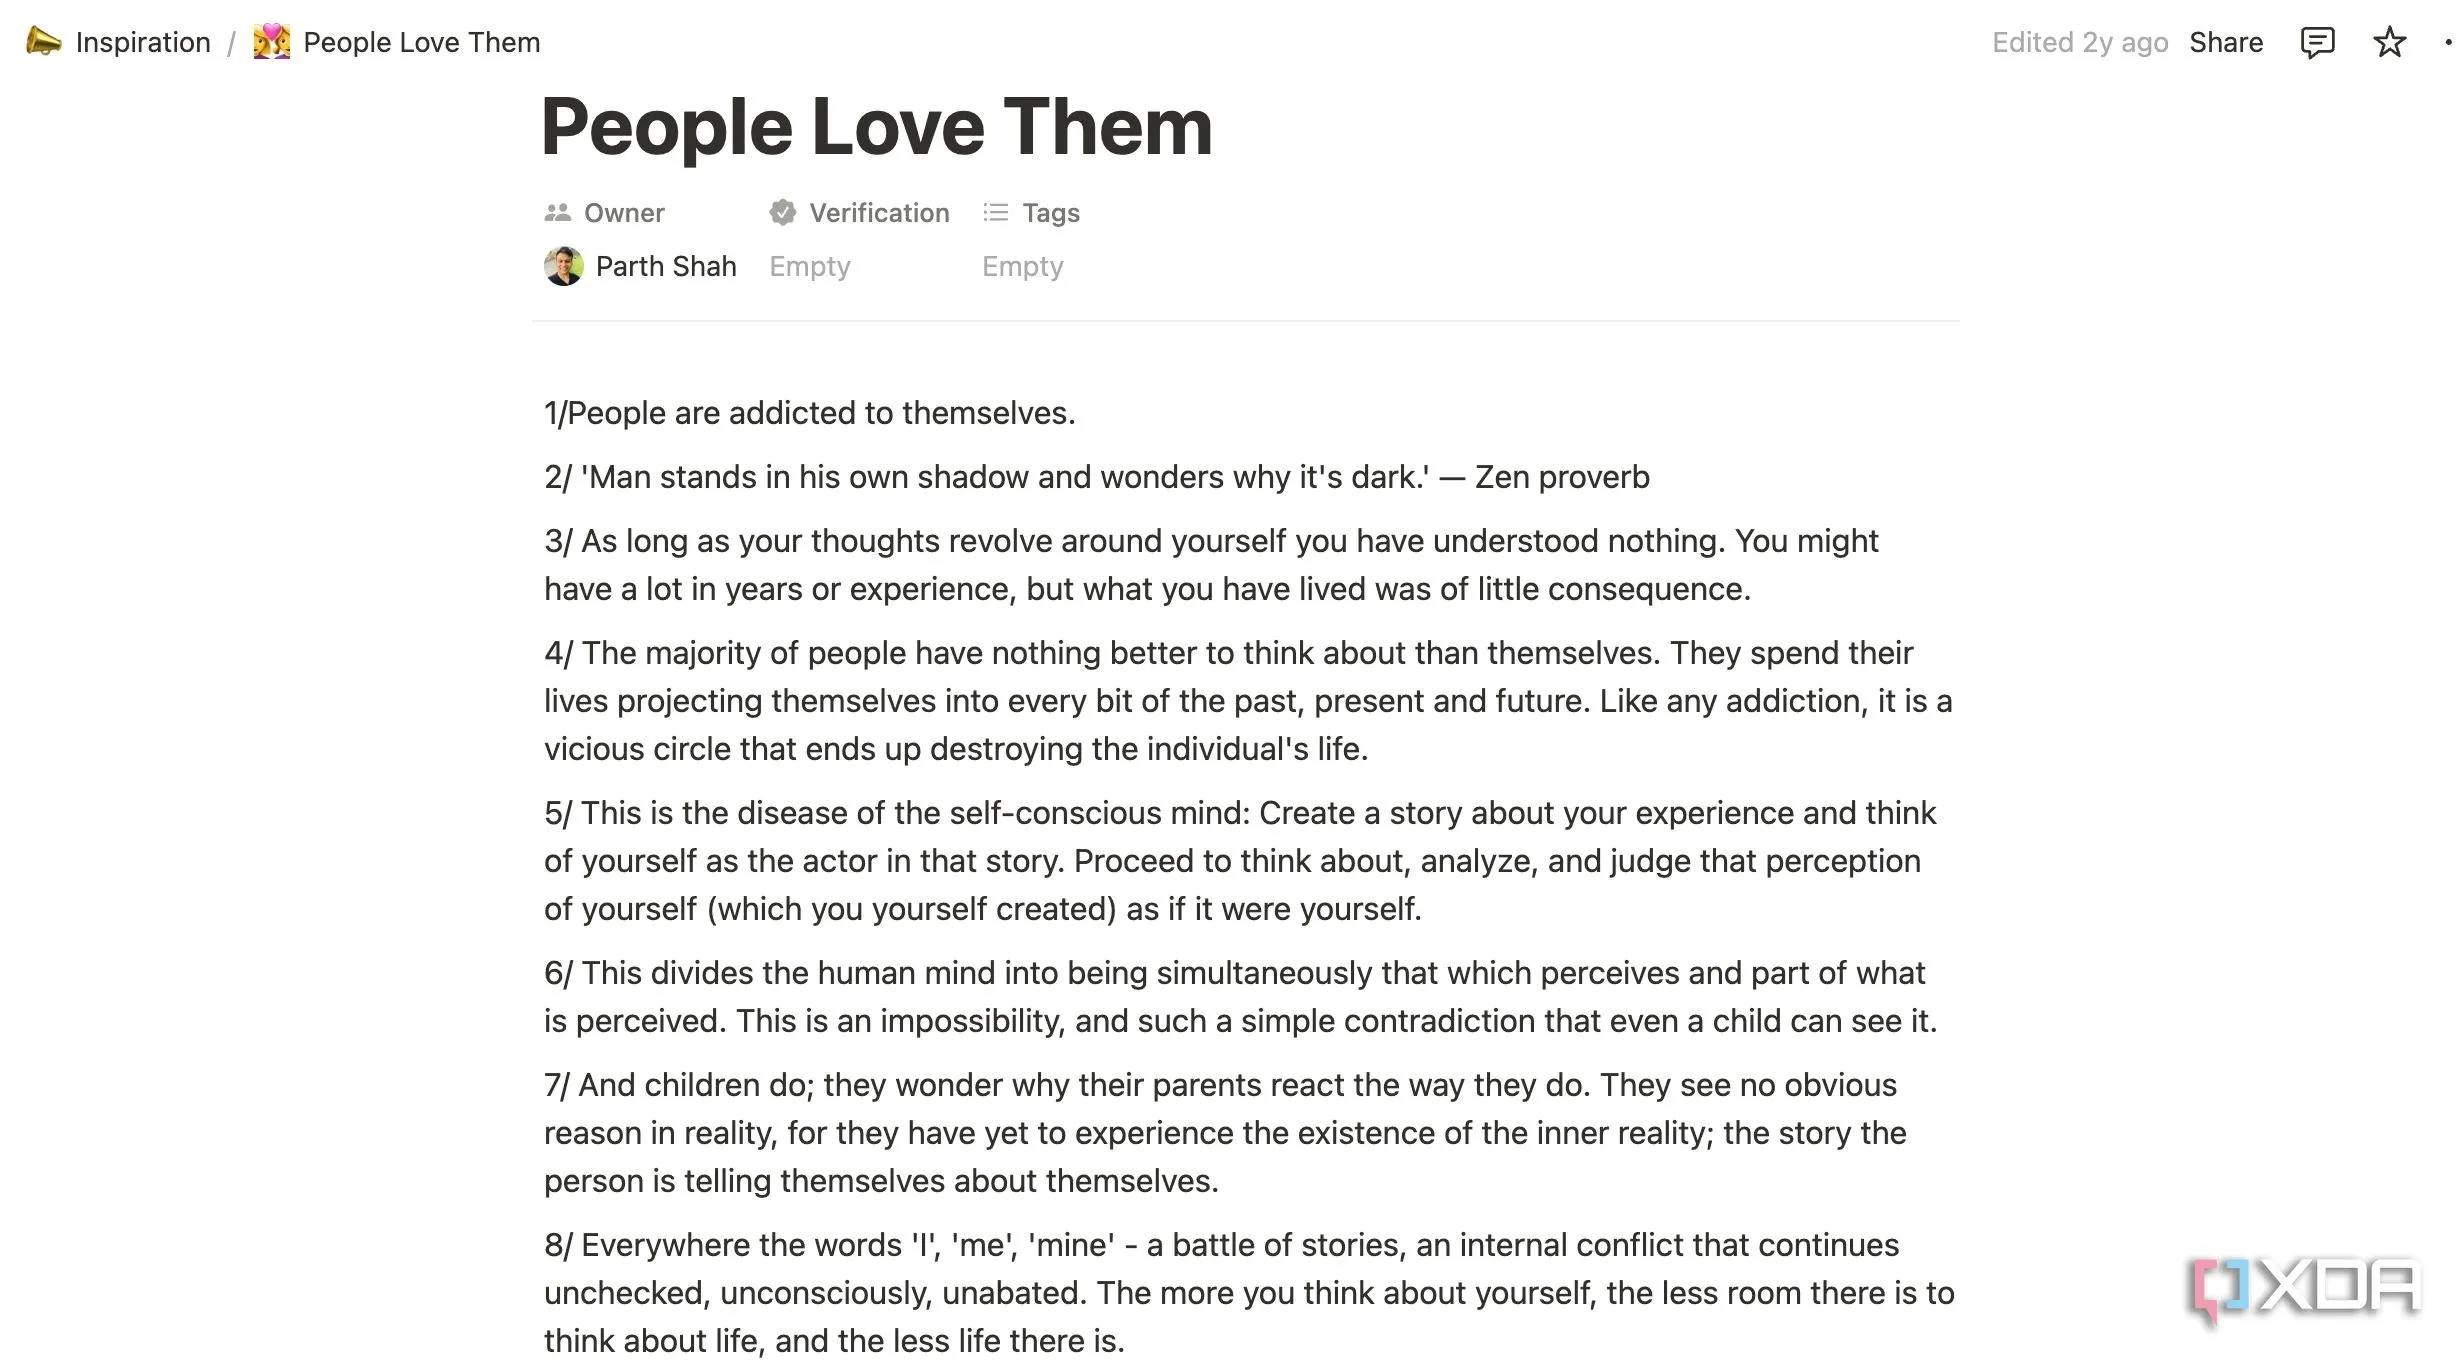Open the empty Tags value dropdown
Viewport: 2456px width, 1364px height.
coord(1022,267)
